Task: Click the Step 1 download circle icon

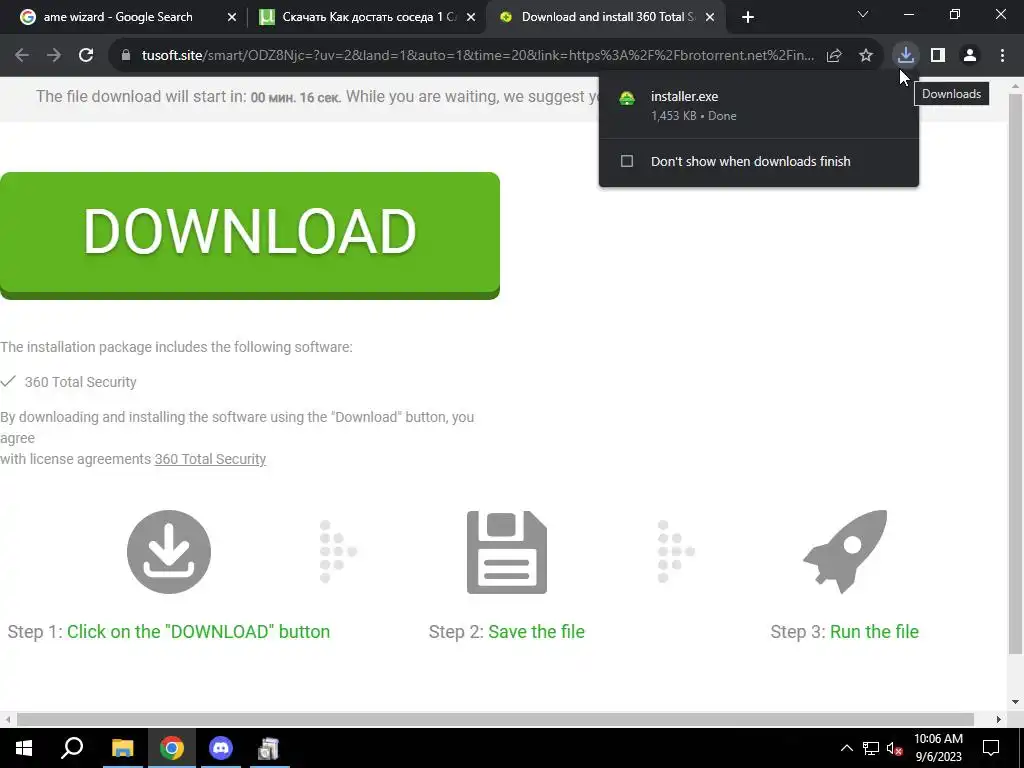Action: click(168, 552)
